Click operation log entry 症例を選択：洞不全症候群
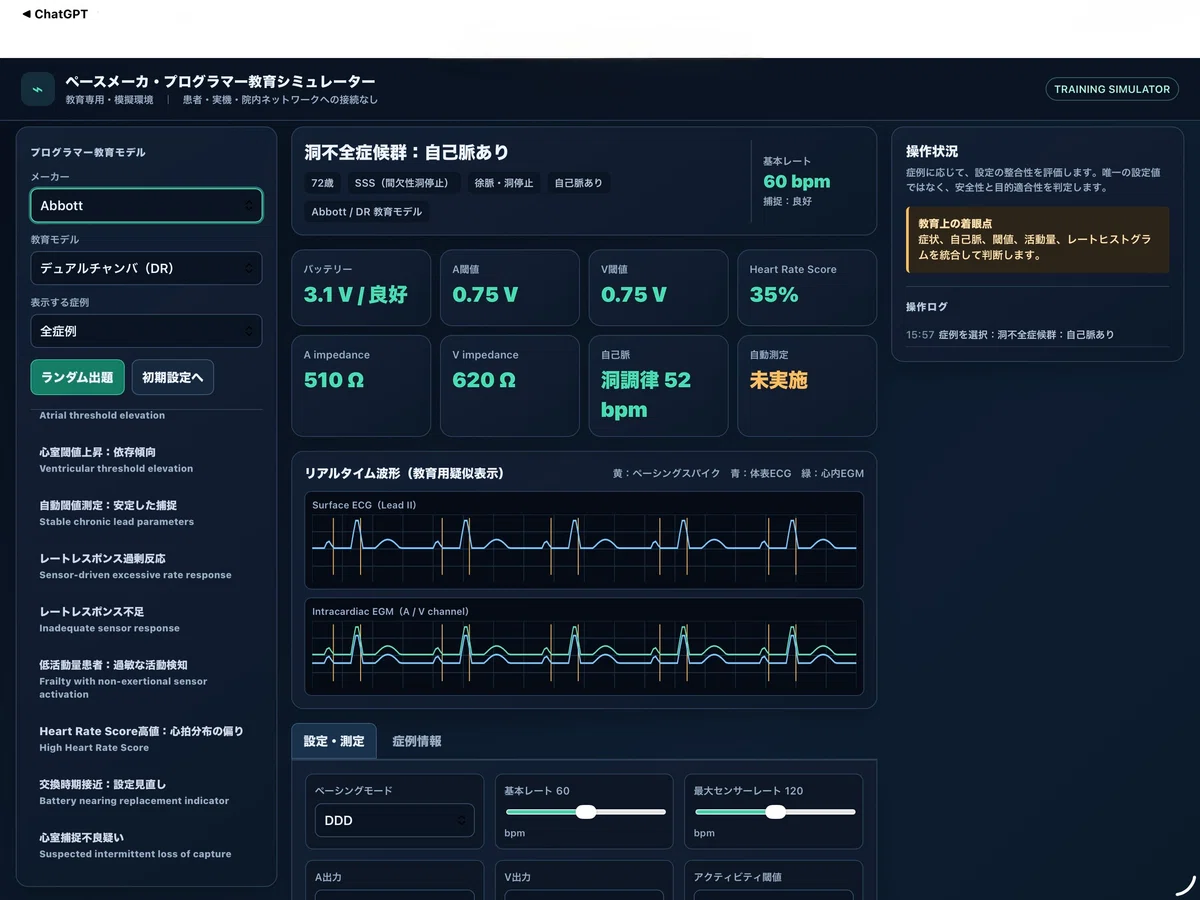This screenshot has height=900, width=1200. (x=1037, y=335)
